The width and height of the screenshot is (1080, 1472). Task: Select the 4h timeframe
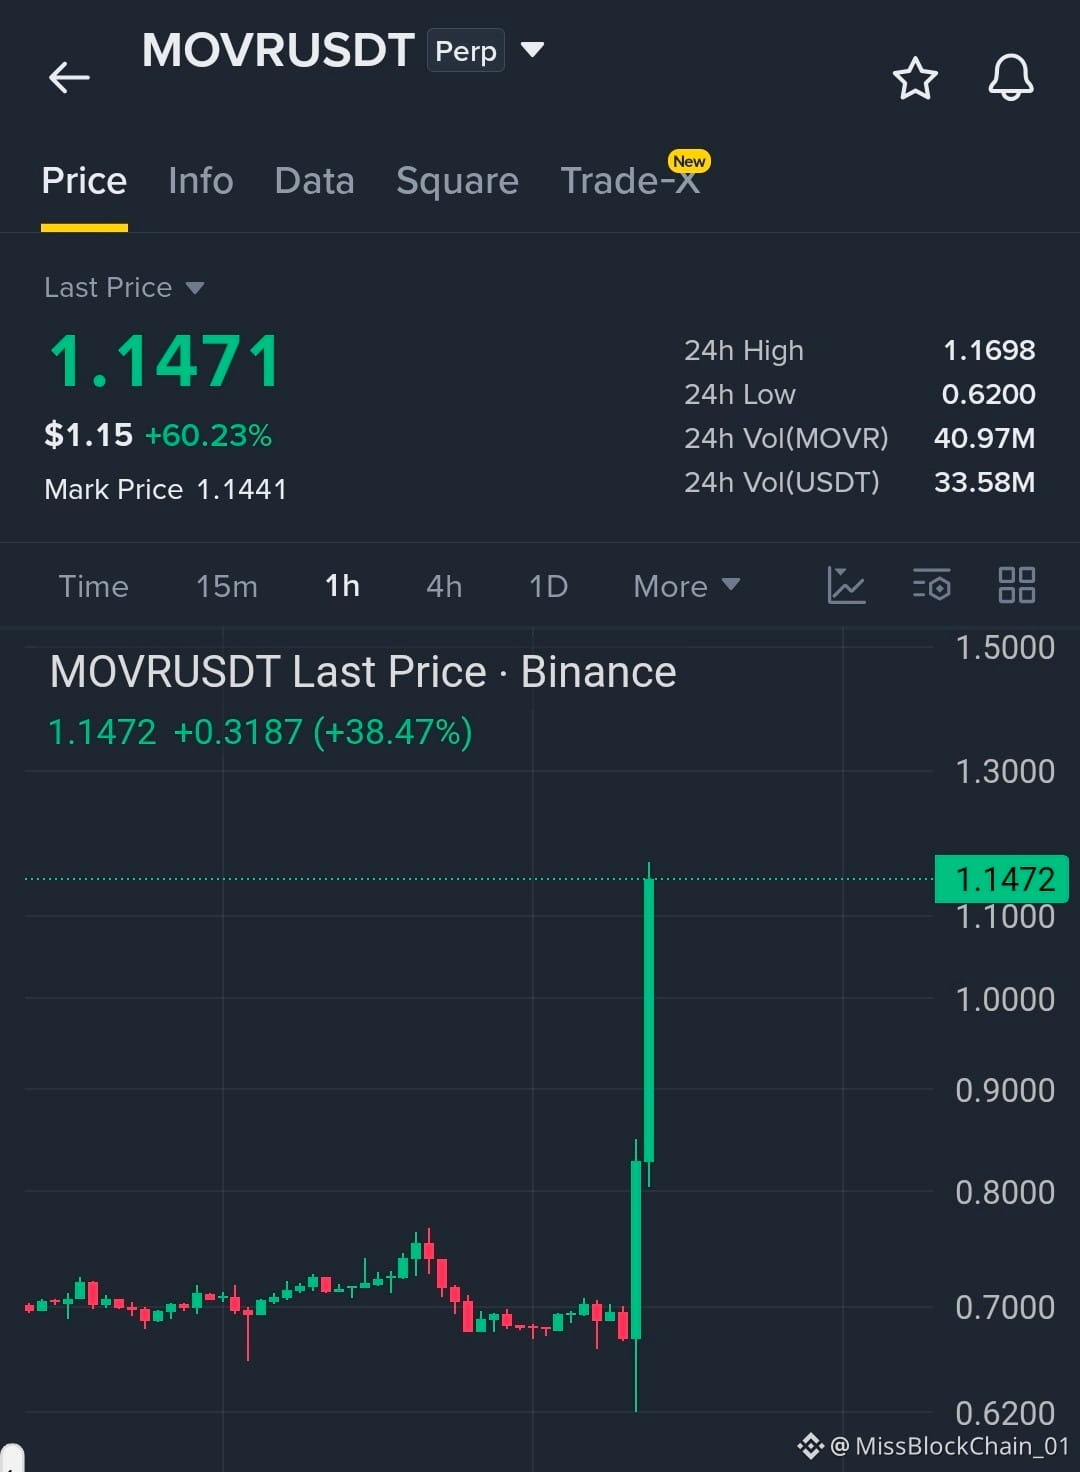pos(444,586)
